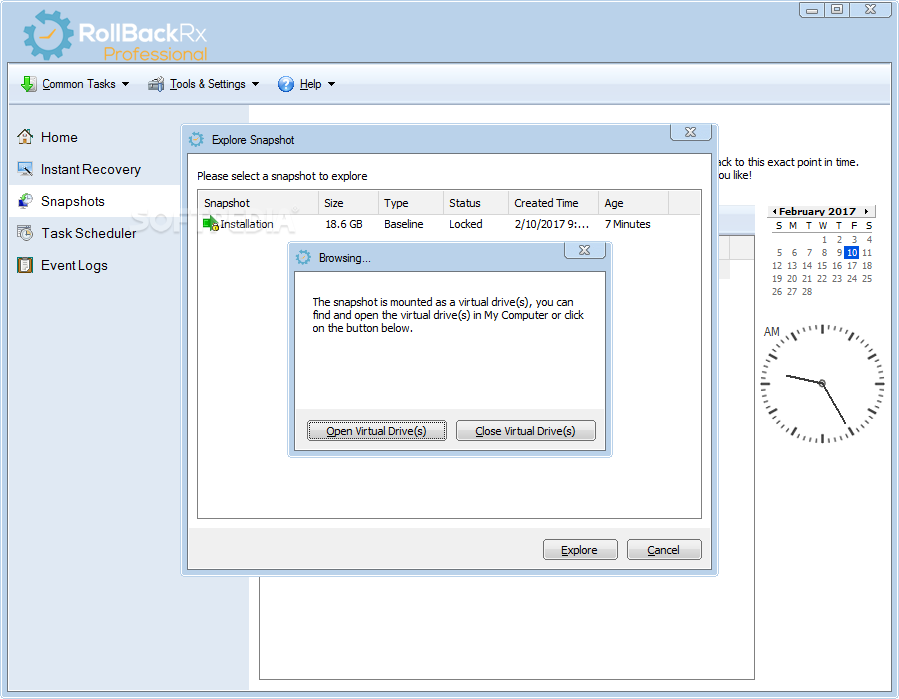899x699 pixels.
Task: Switch to Instant Recovery section
Action: coord(91,169)
